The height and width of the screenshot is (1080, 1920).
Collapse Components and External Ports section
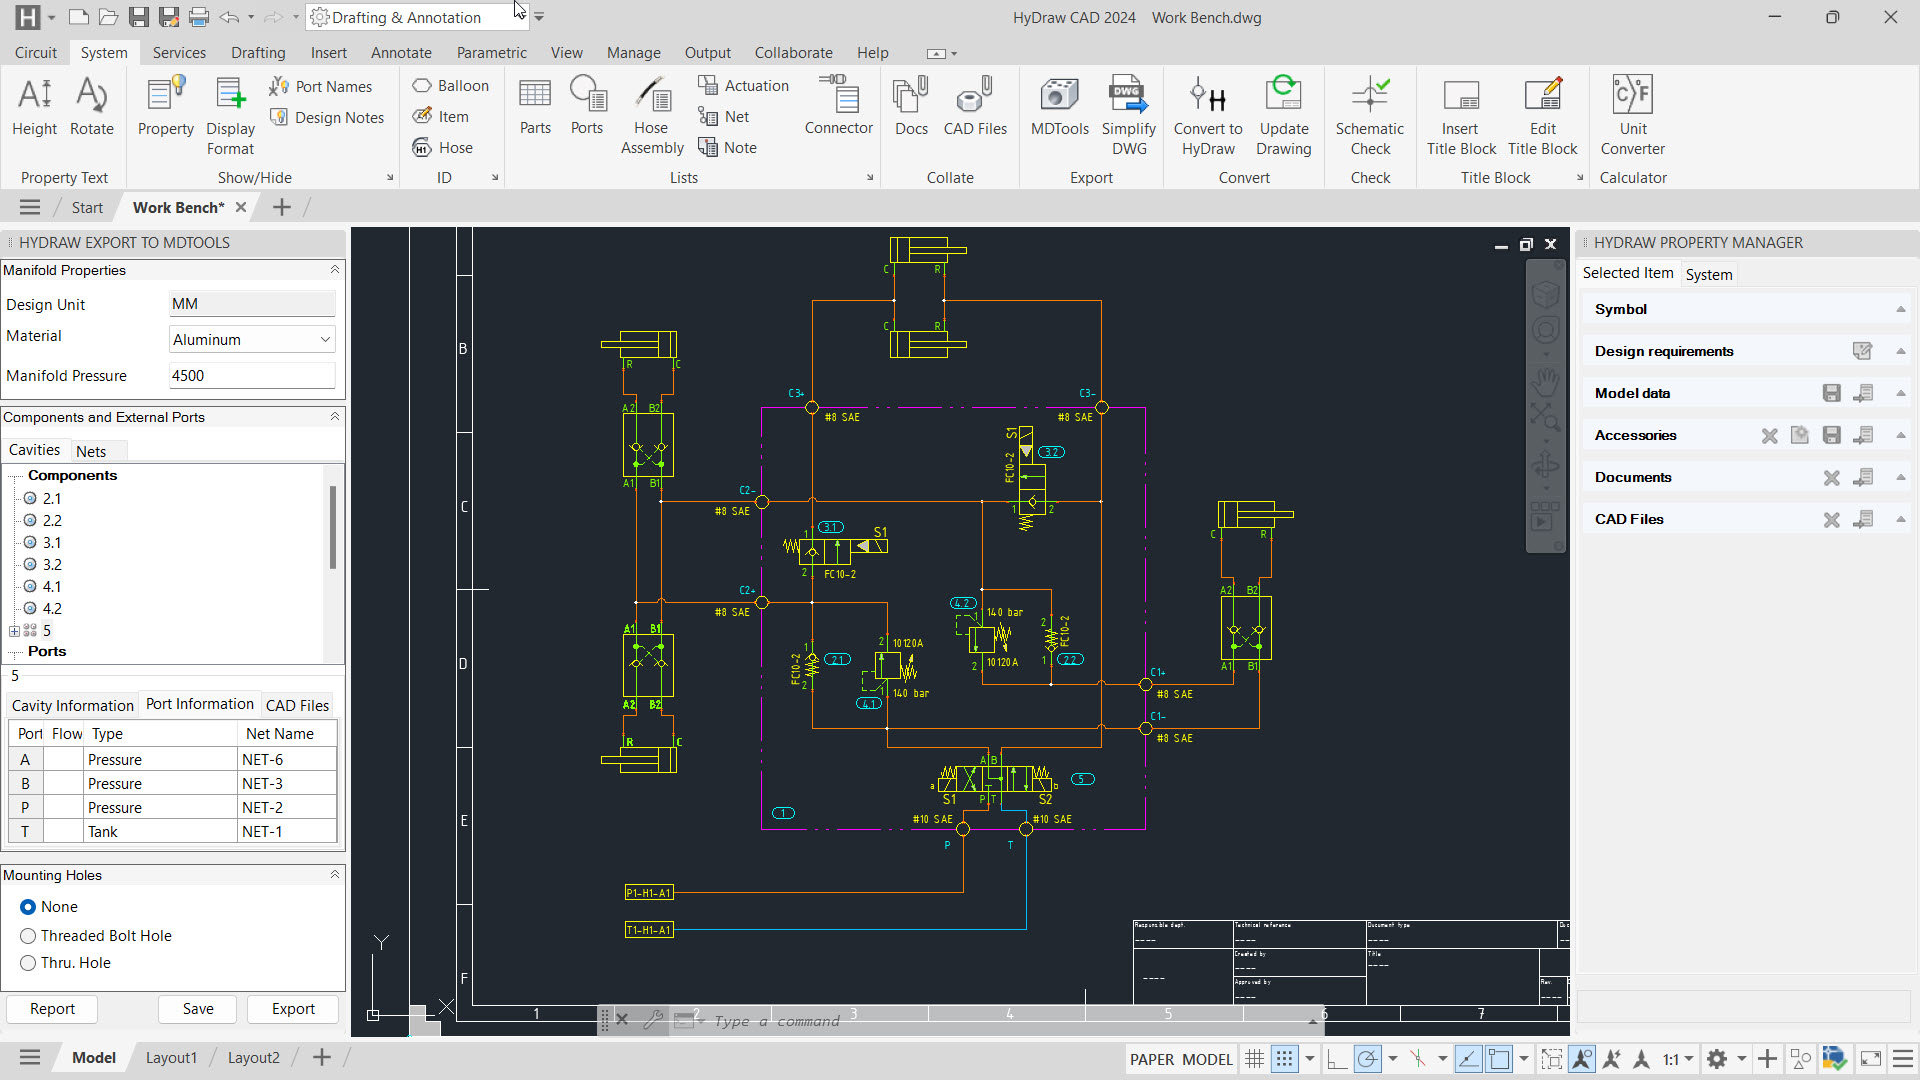click(335, 417)
